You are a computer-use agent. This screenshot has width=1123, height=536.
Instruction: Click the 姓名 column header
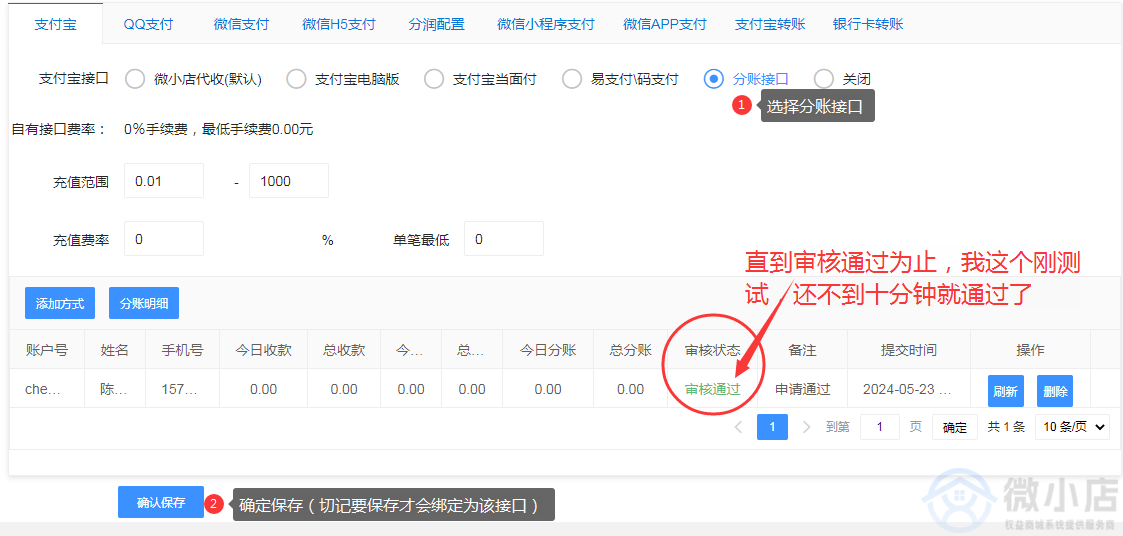click(115, 350)
